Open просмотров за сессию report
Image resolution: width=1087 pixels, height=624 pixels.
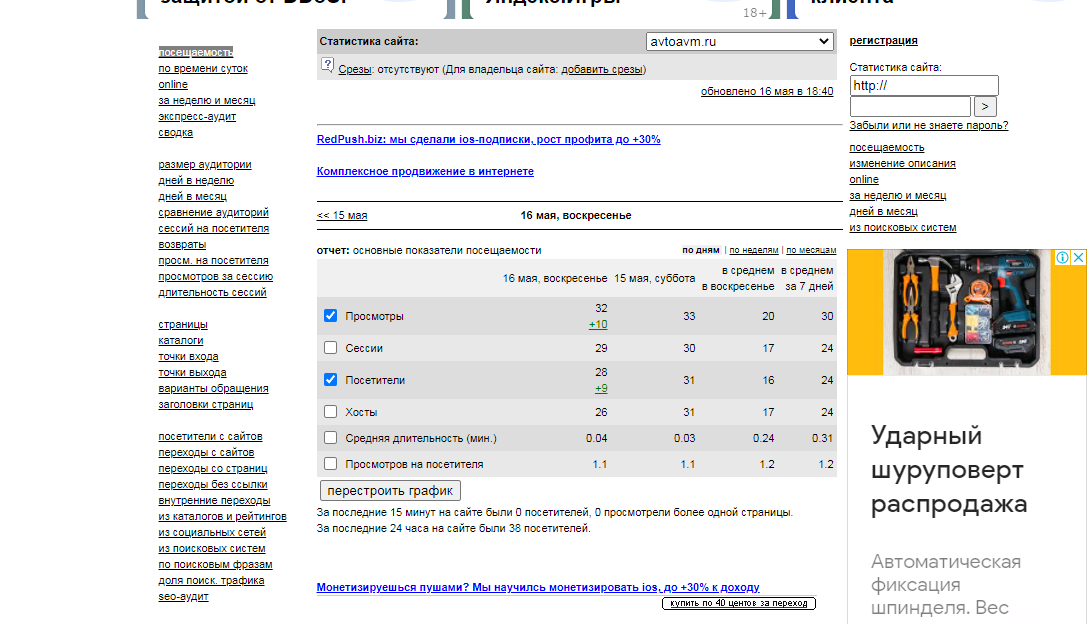[216, 276]
